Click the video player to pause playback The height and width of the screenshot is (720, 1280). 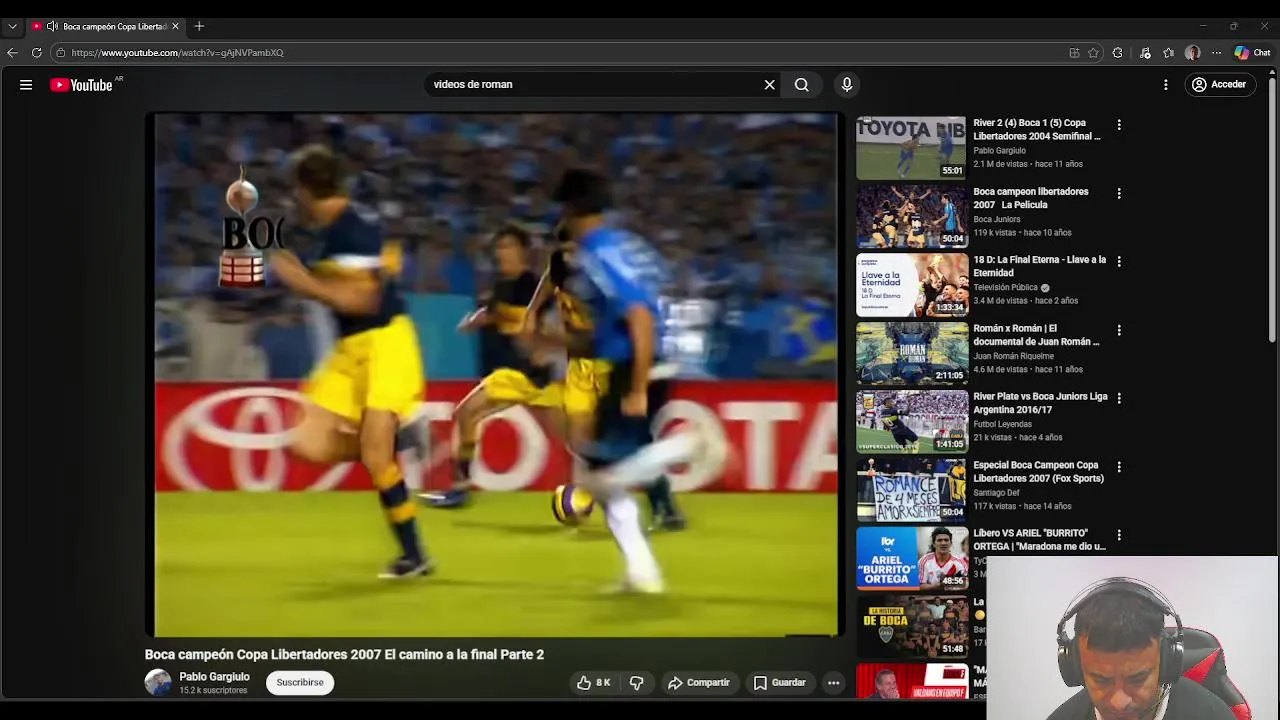click(496, 375)
